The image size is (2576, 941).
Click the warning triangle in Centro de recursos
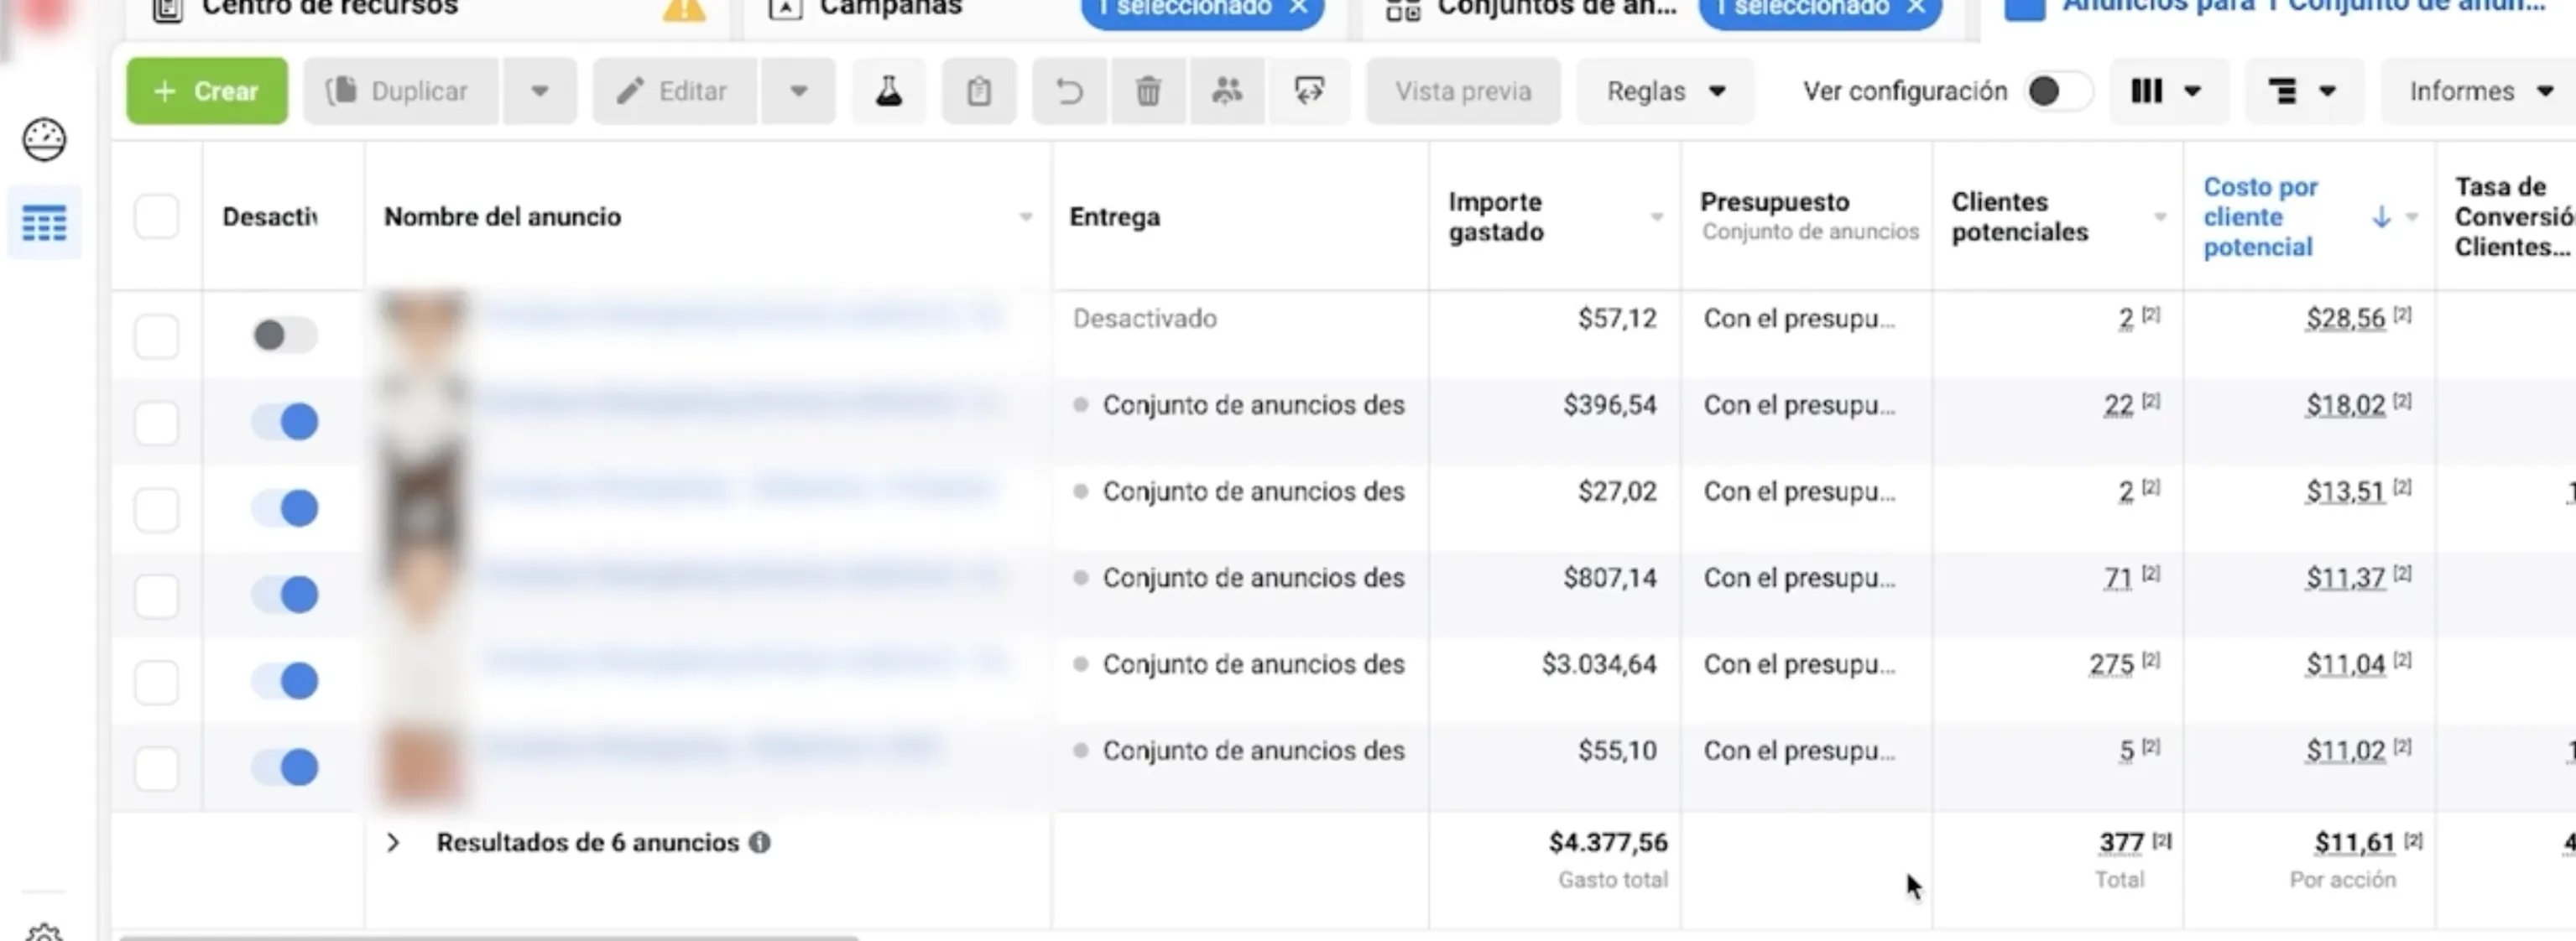pos(684,9)
